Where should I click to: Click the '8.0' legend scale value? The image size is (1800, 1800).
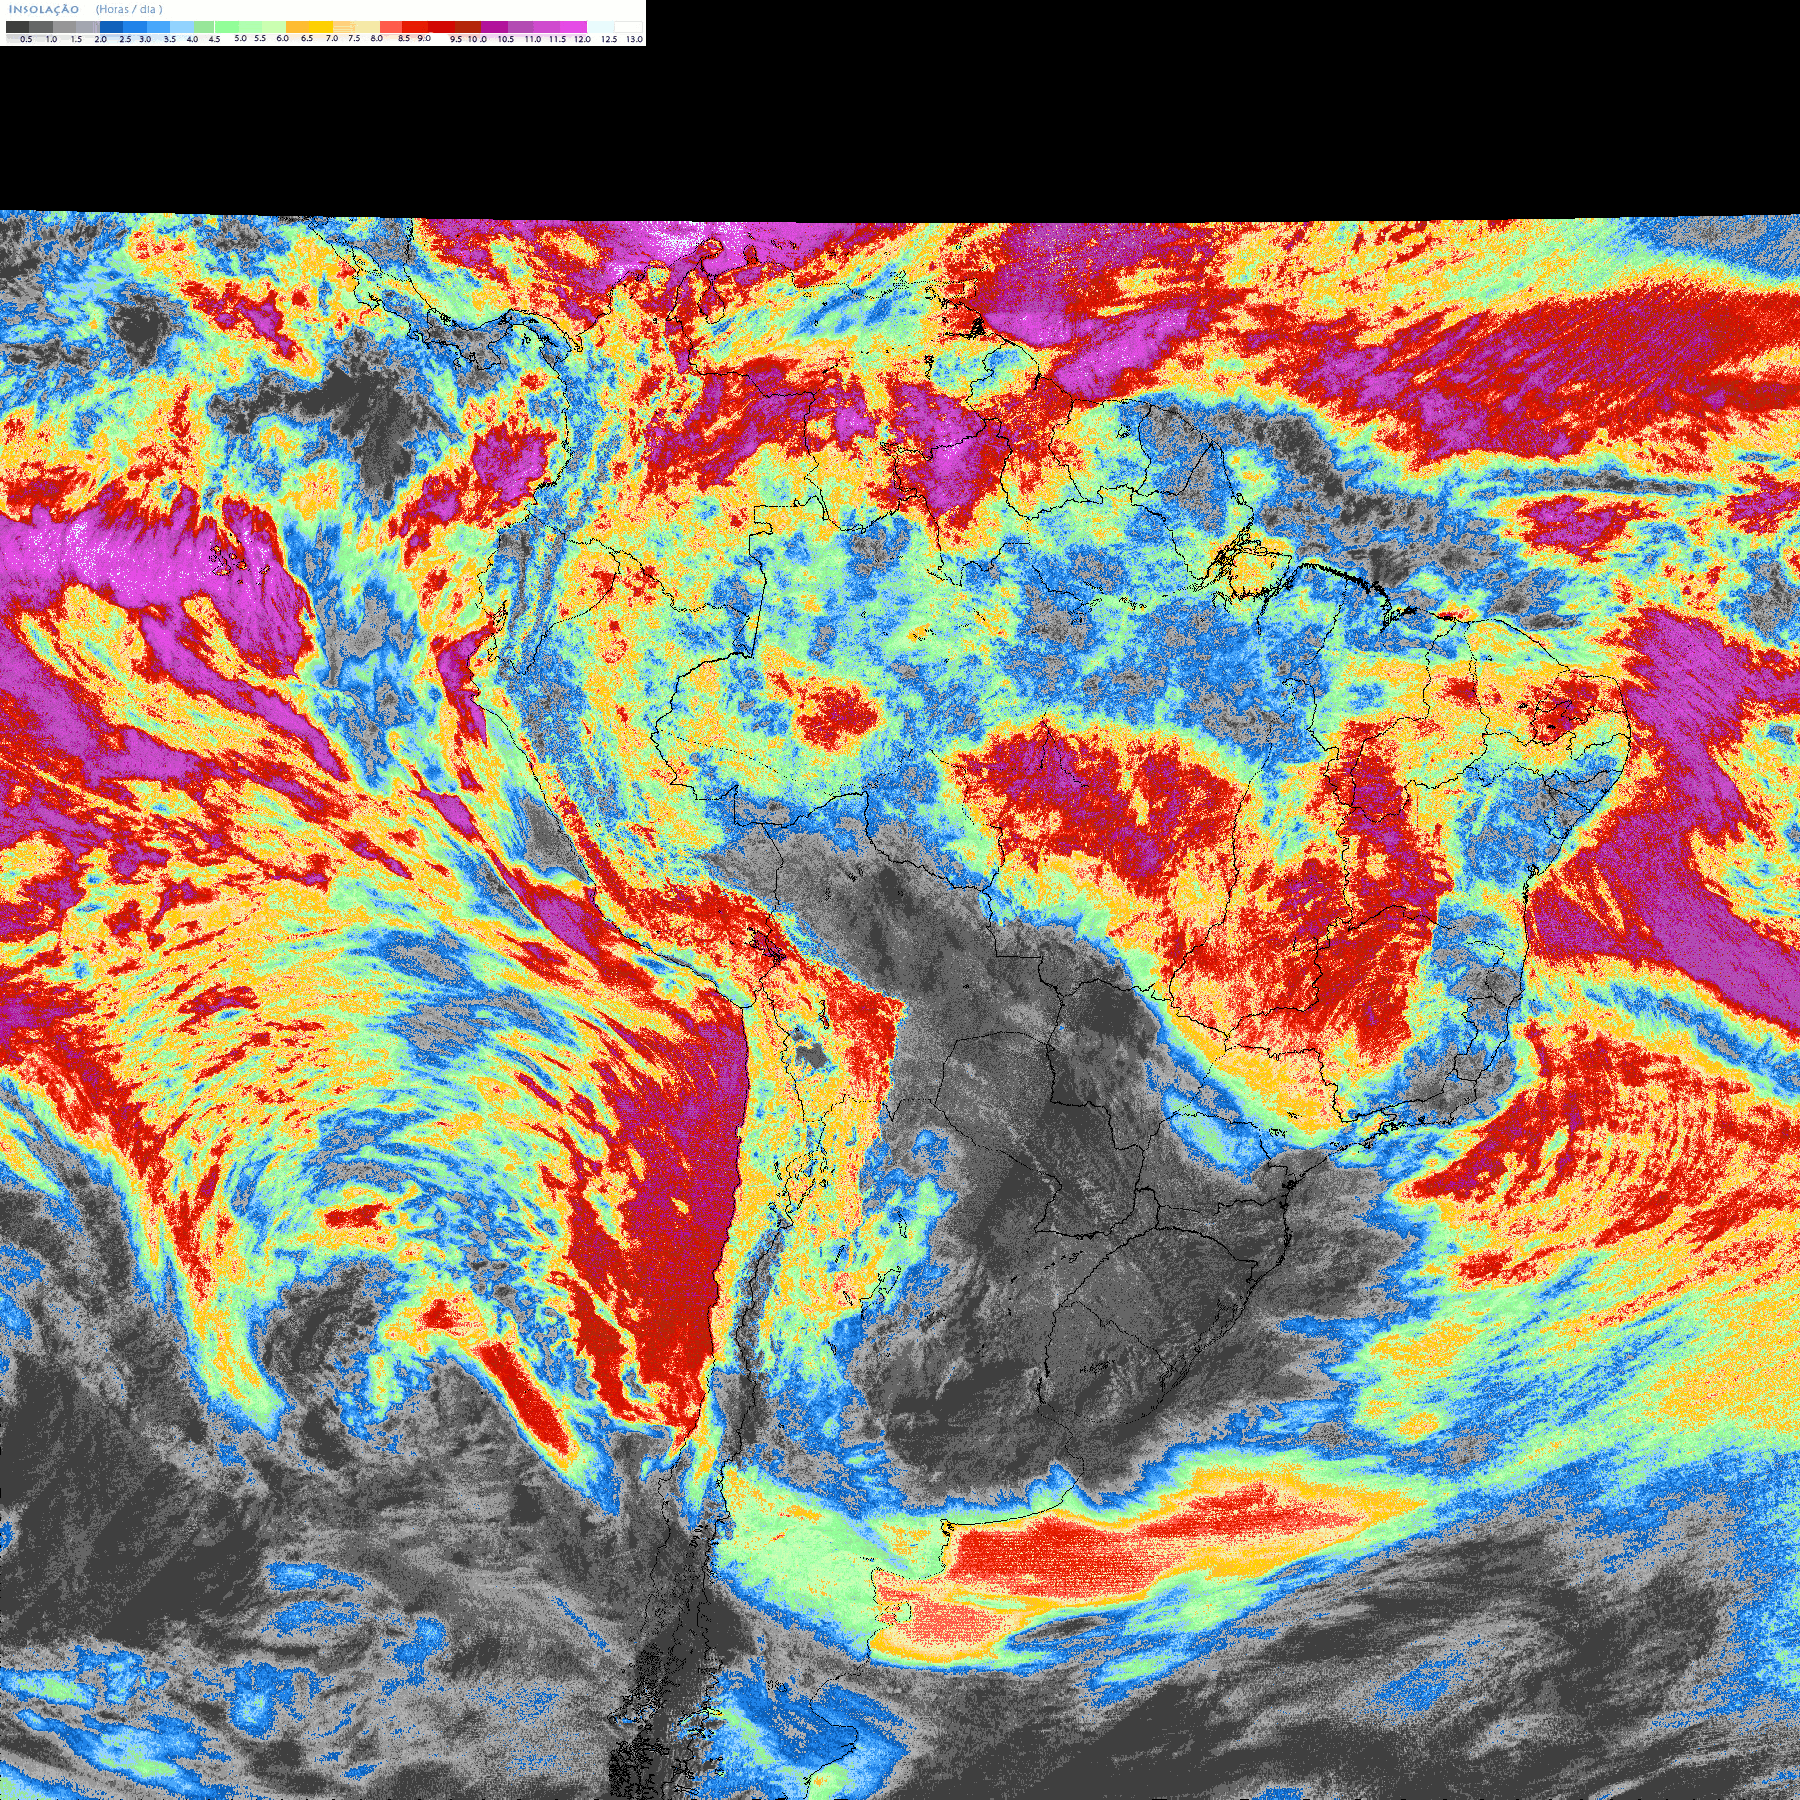click(x=376, y=38)
